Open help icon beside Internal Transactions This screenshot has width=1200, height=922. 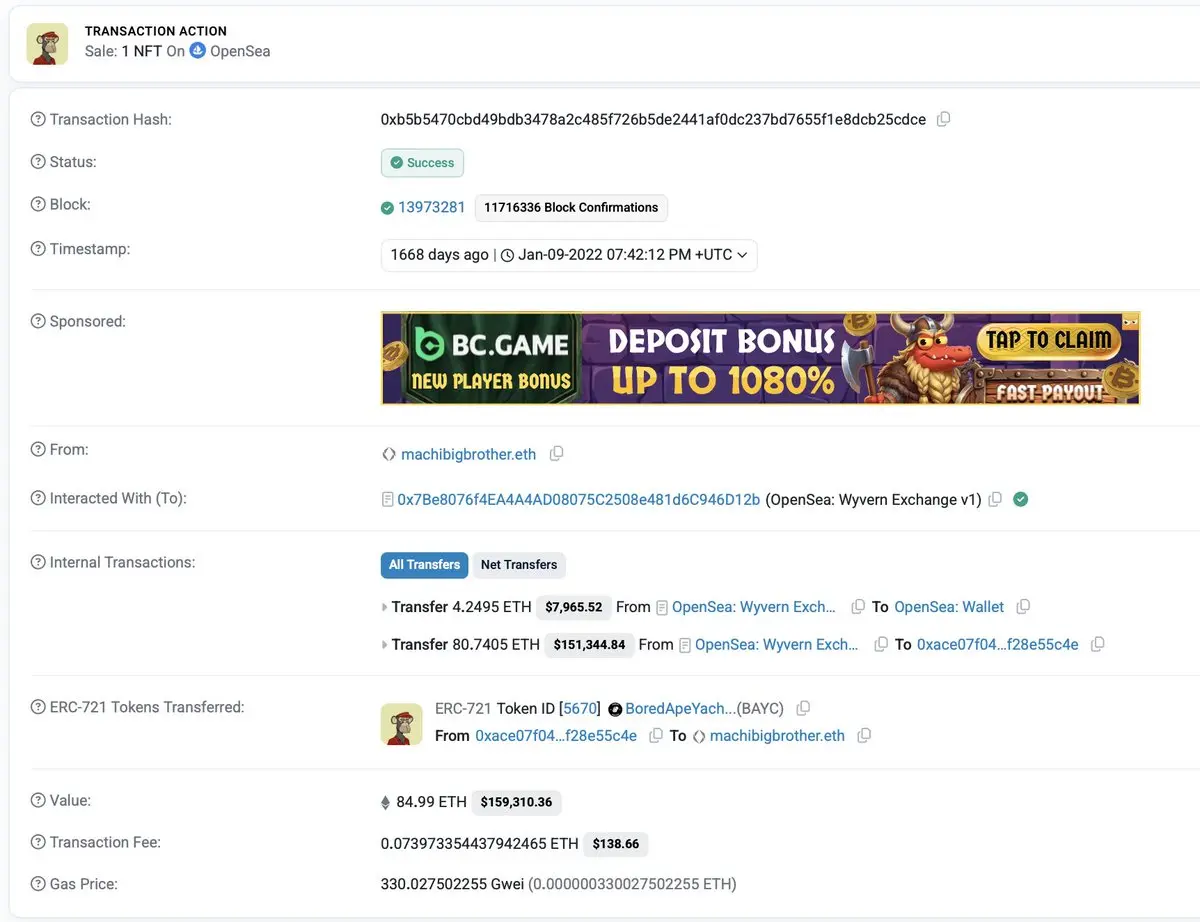(x=38, y=563)
